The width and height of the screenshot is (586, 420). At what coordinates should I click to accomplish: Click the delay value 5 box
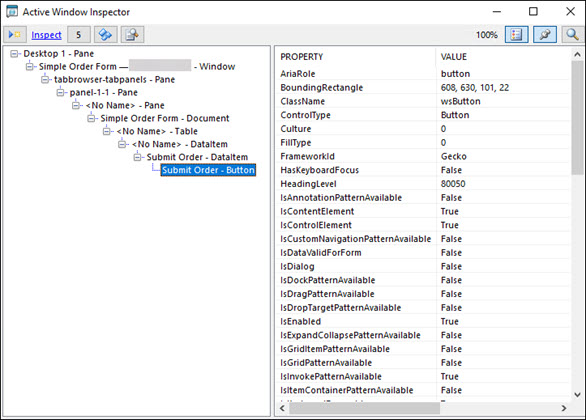pyautogui.click(x=78, y=35)
